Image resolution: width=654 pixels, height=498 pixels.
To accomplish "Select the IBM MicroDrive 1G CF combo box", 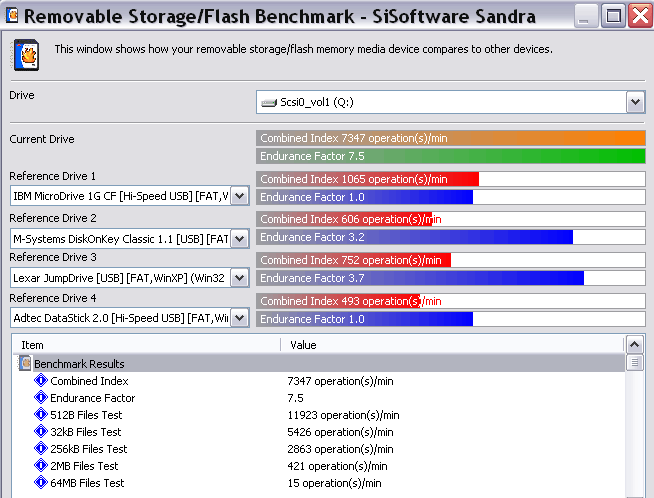I will [130, 196].
